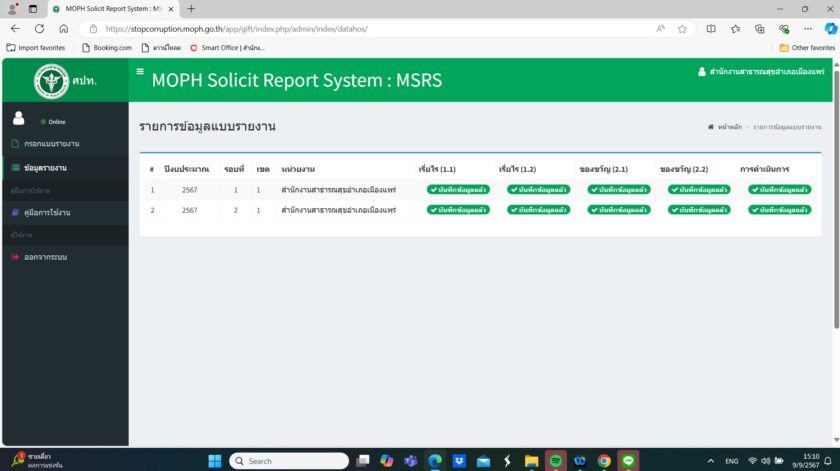Click the เรี่ยไร (1.1) status button in row 2
Screen dimensions: 840x471
click(458, 210)
